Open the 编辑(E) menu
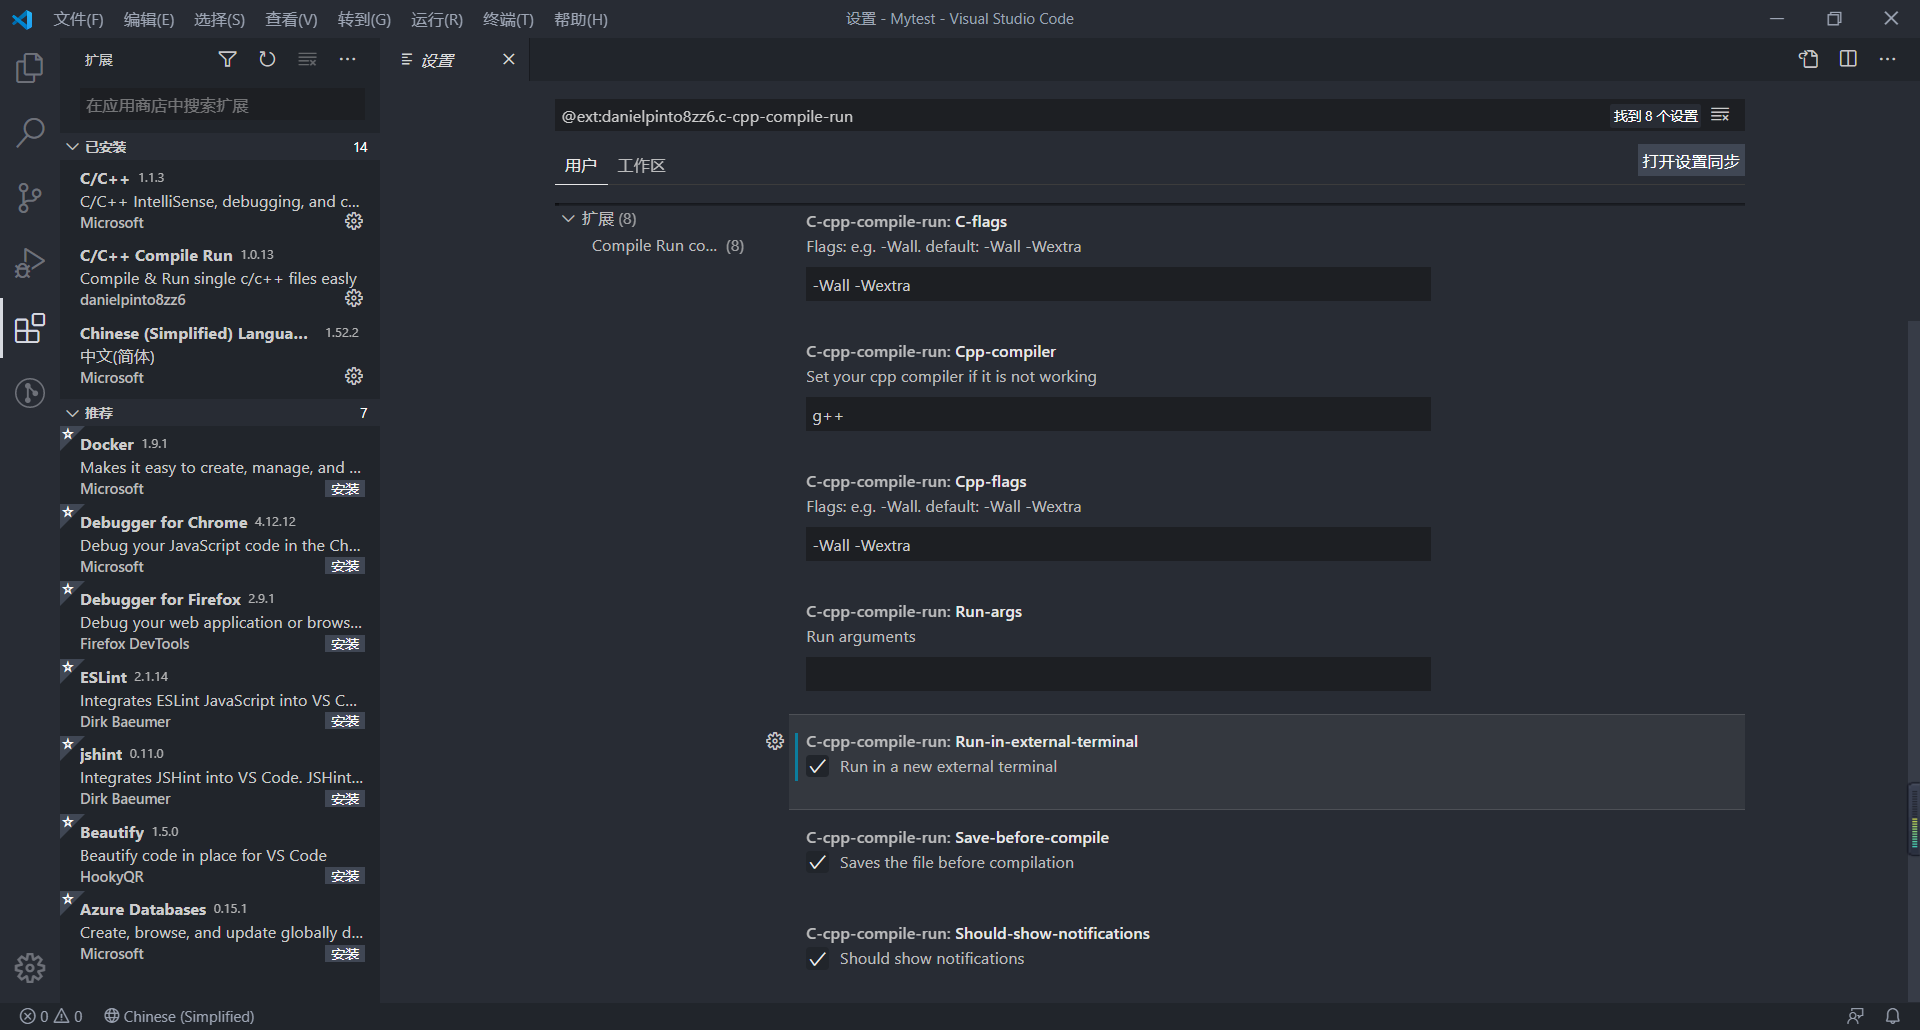Image resolution: width=1920 pixels, height=1030 pixels. click(x=149, y=19)
